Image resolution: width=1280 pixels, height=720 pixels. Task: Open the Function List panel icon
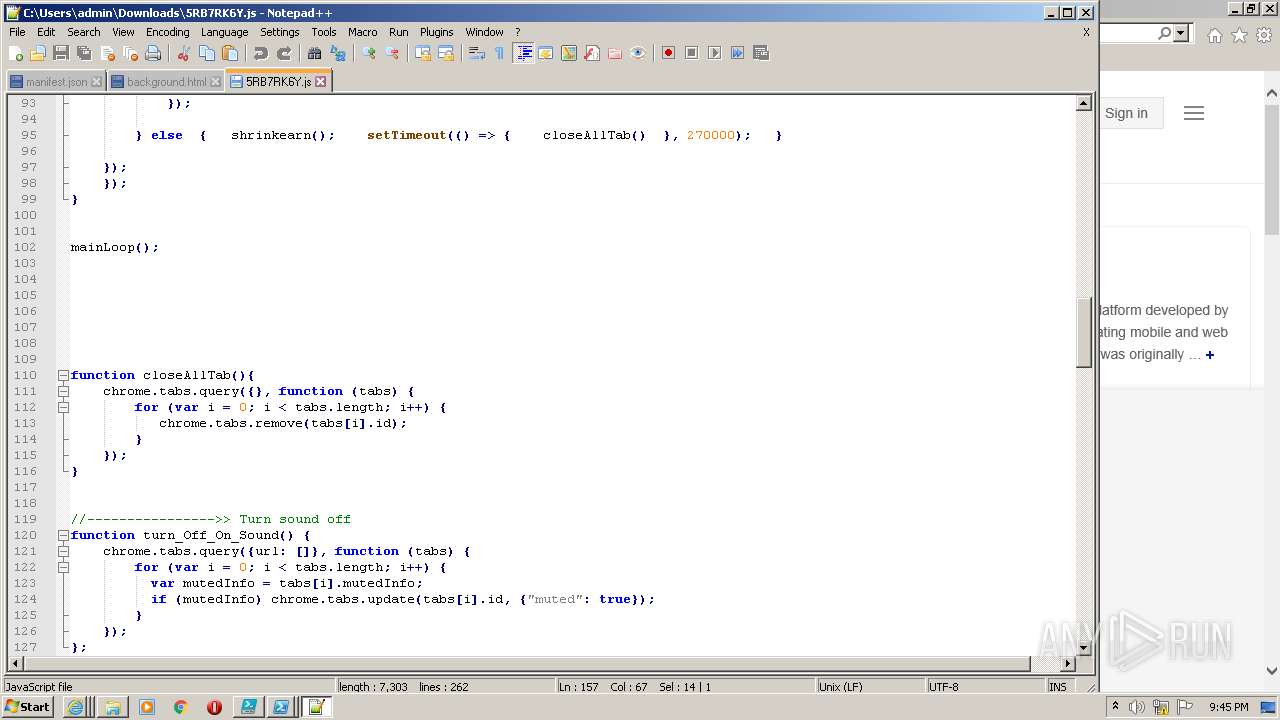[592, 53]
